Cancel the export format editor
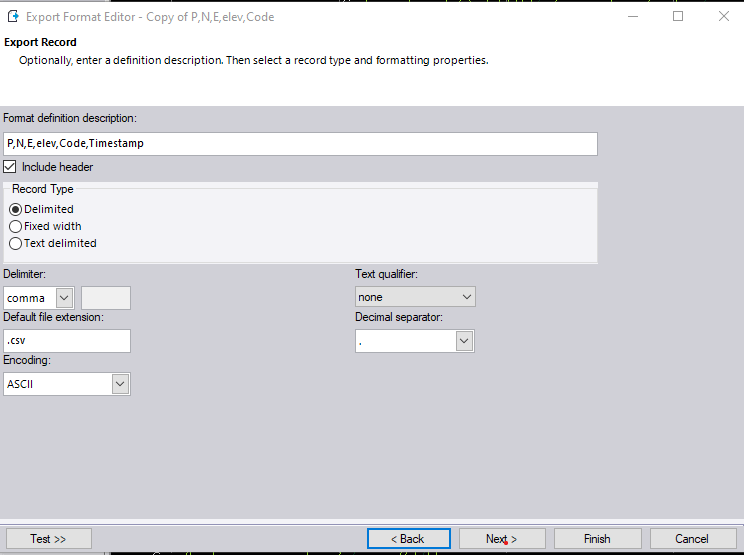 (692, 539)
